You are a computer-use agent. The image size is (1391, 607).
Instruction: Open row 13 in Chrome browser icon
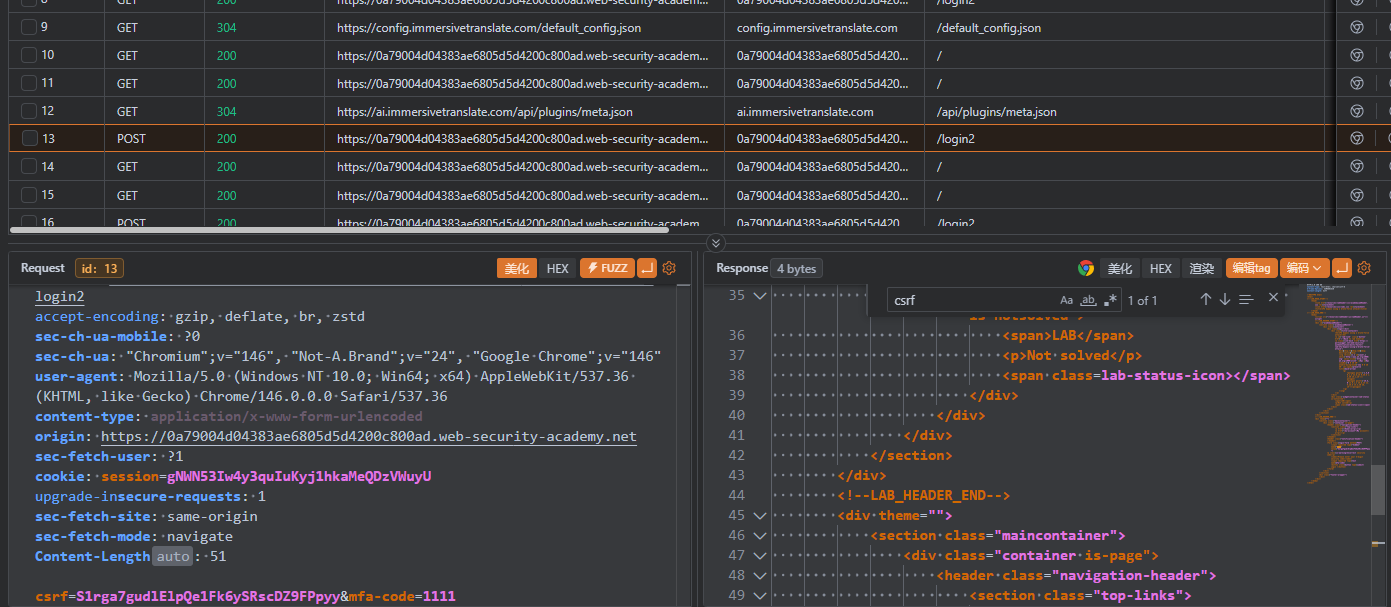point(1356,139)
